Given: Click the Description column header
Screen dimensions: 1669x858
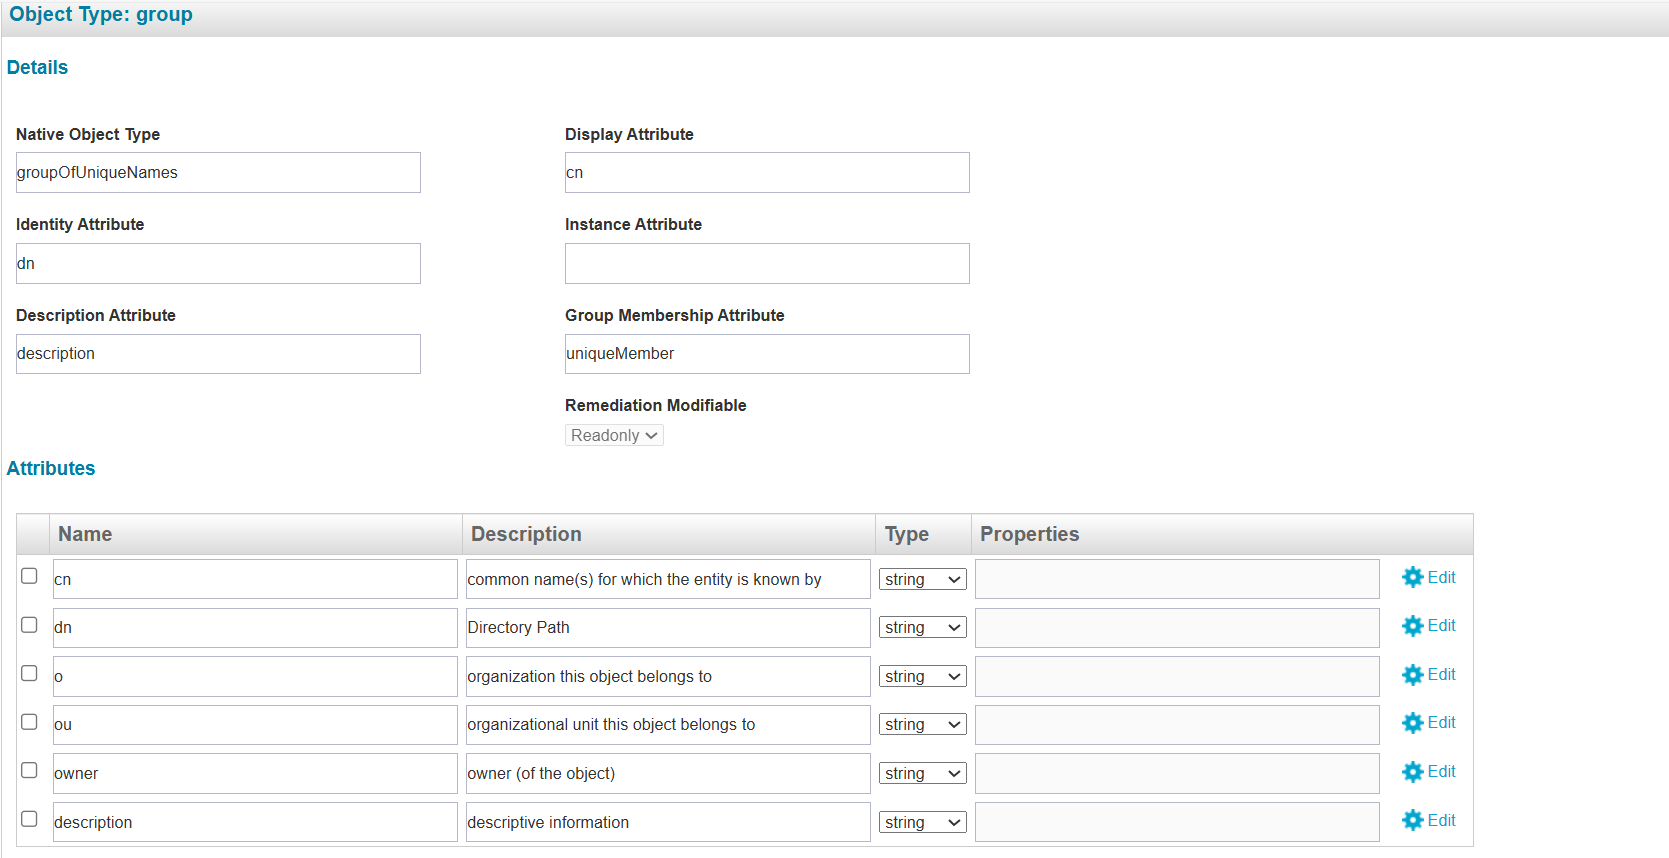Looking at the screenshot, I should click(526, 534).
